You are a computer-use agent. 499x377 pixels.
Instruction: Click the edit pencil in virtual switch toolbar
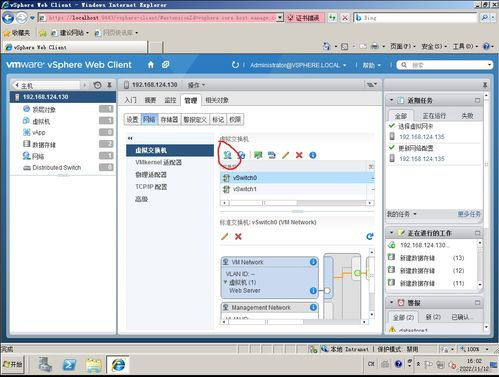click(x=286, y=155)
